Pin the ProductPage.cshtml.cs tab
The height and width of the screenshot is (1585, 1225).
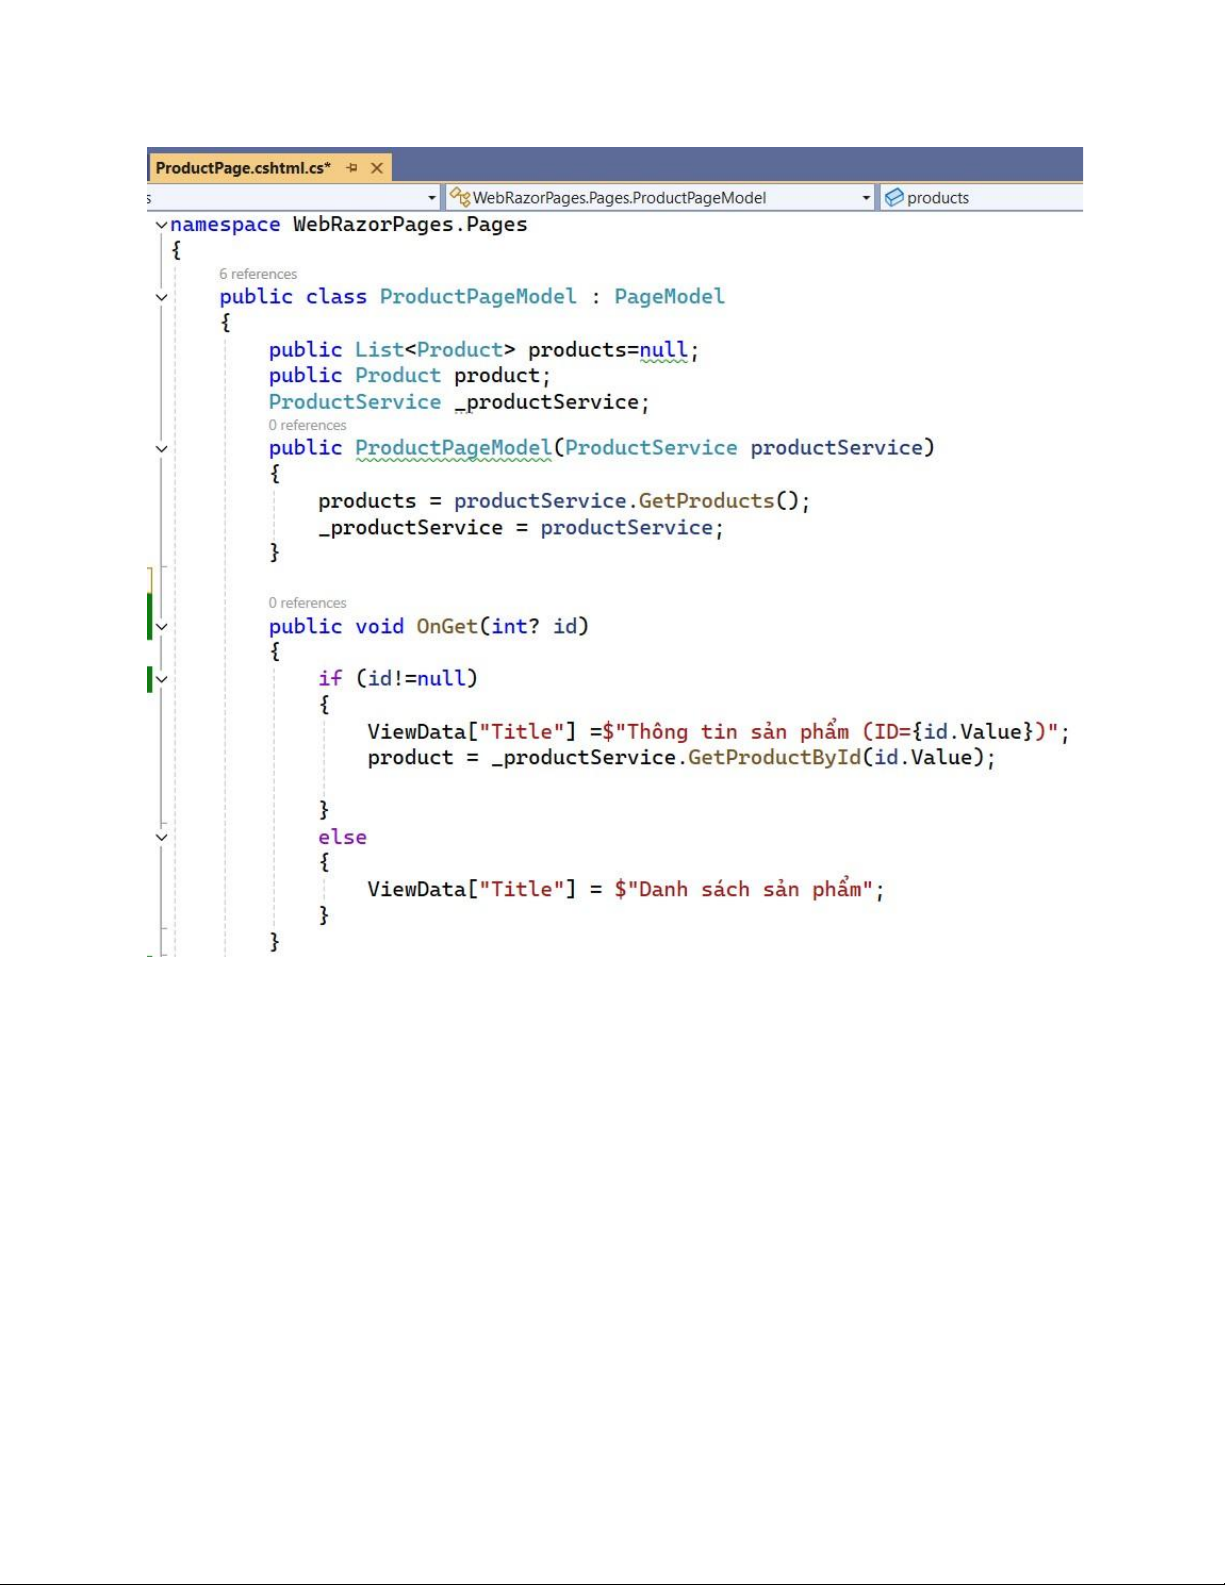tap(352, 168)
